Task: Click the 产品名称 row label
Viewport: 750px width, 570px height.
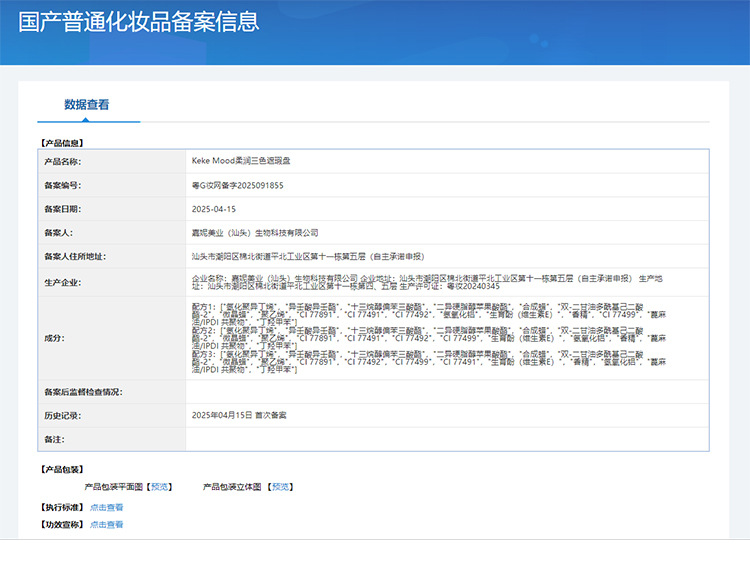Action: pos(63,162)
